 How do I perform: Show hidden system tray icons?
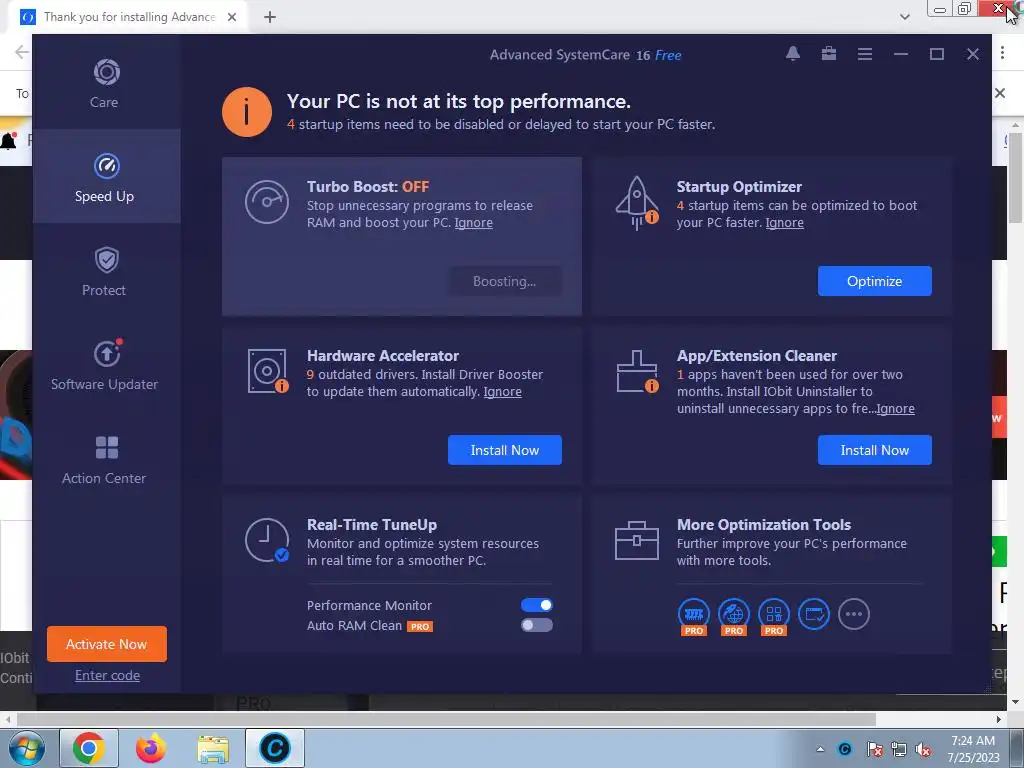pyautogui.click(x=820, y=749)
